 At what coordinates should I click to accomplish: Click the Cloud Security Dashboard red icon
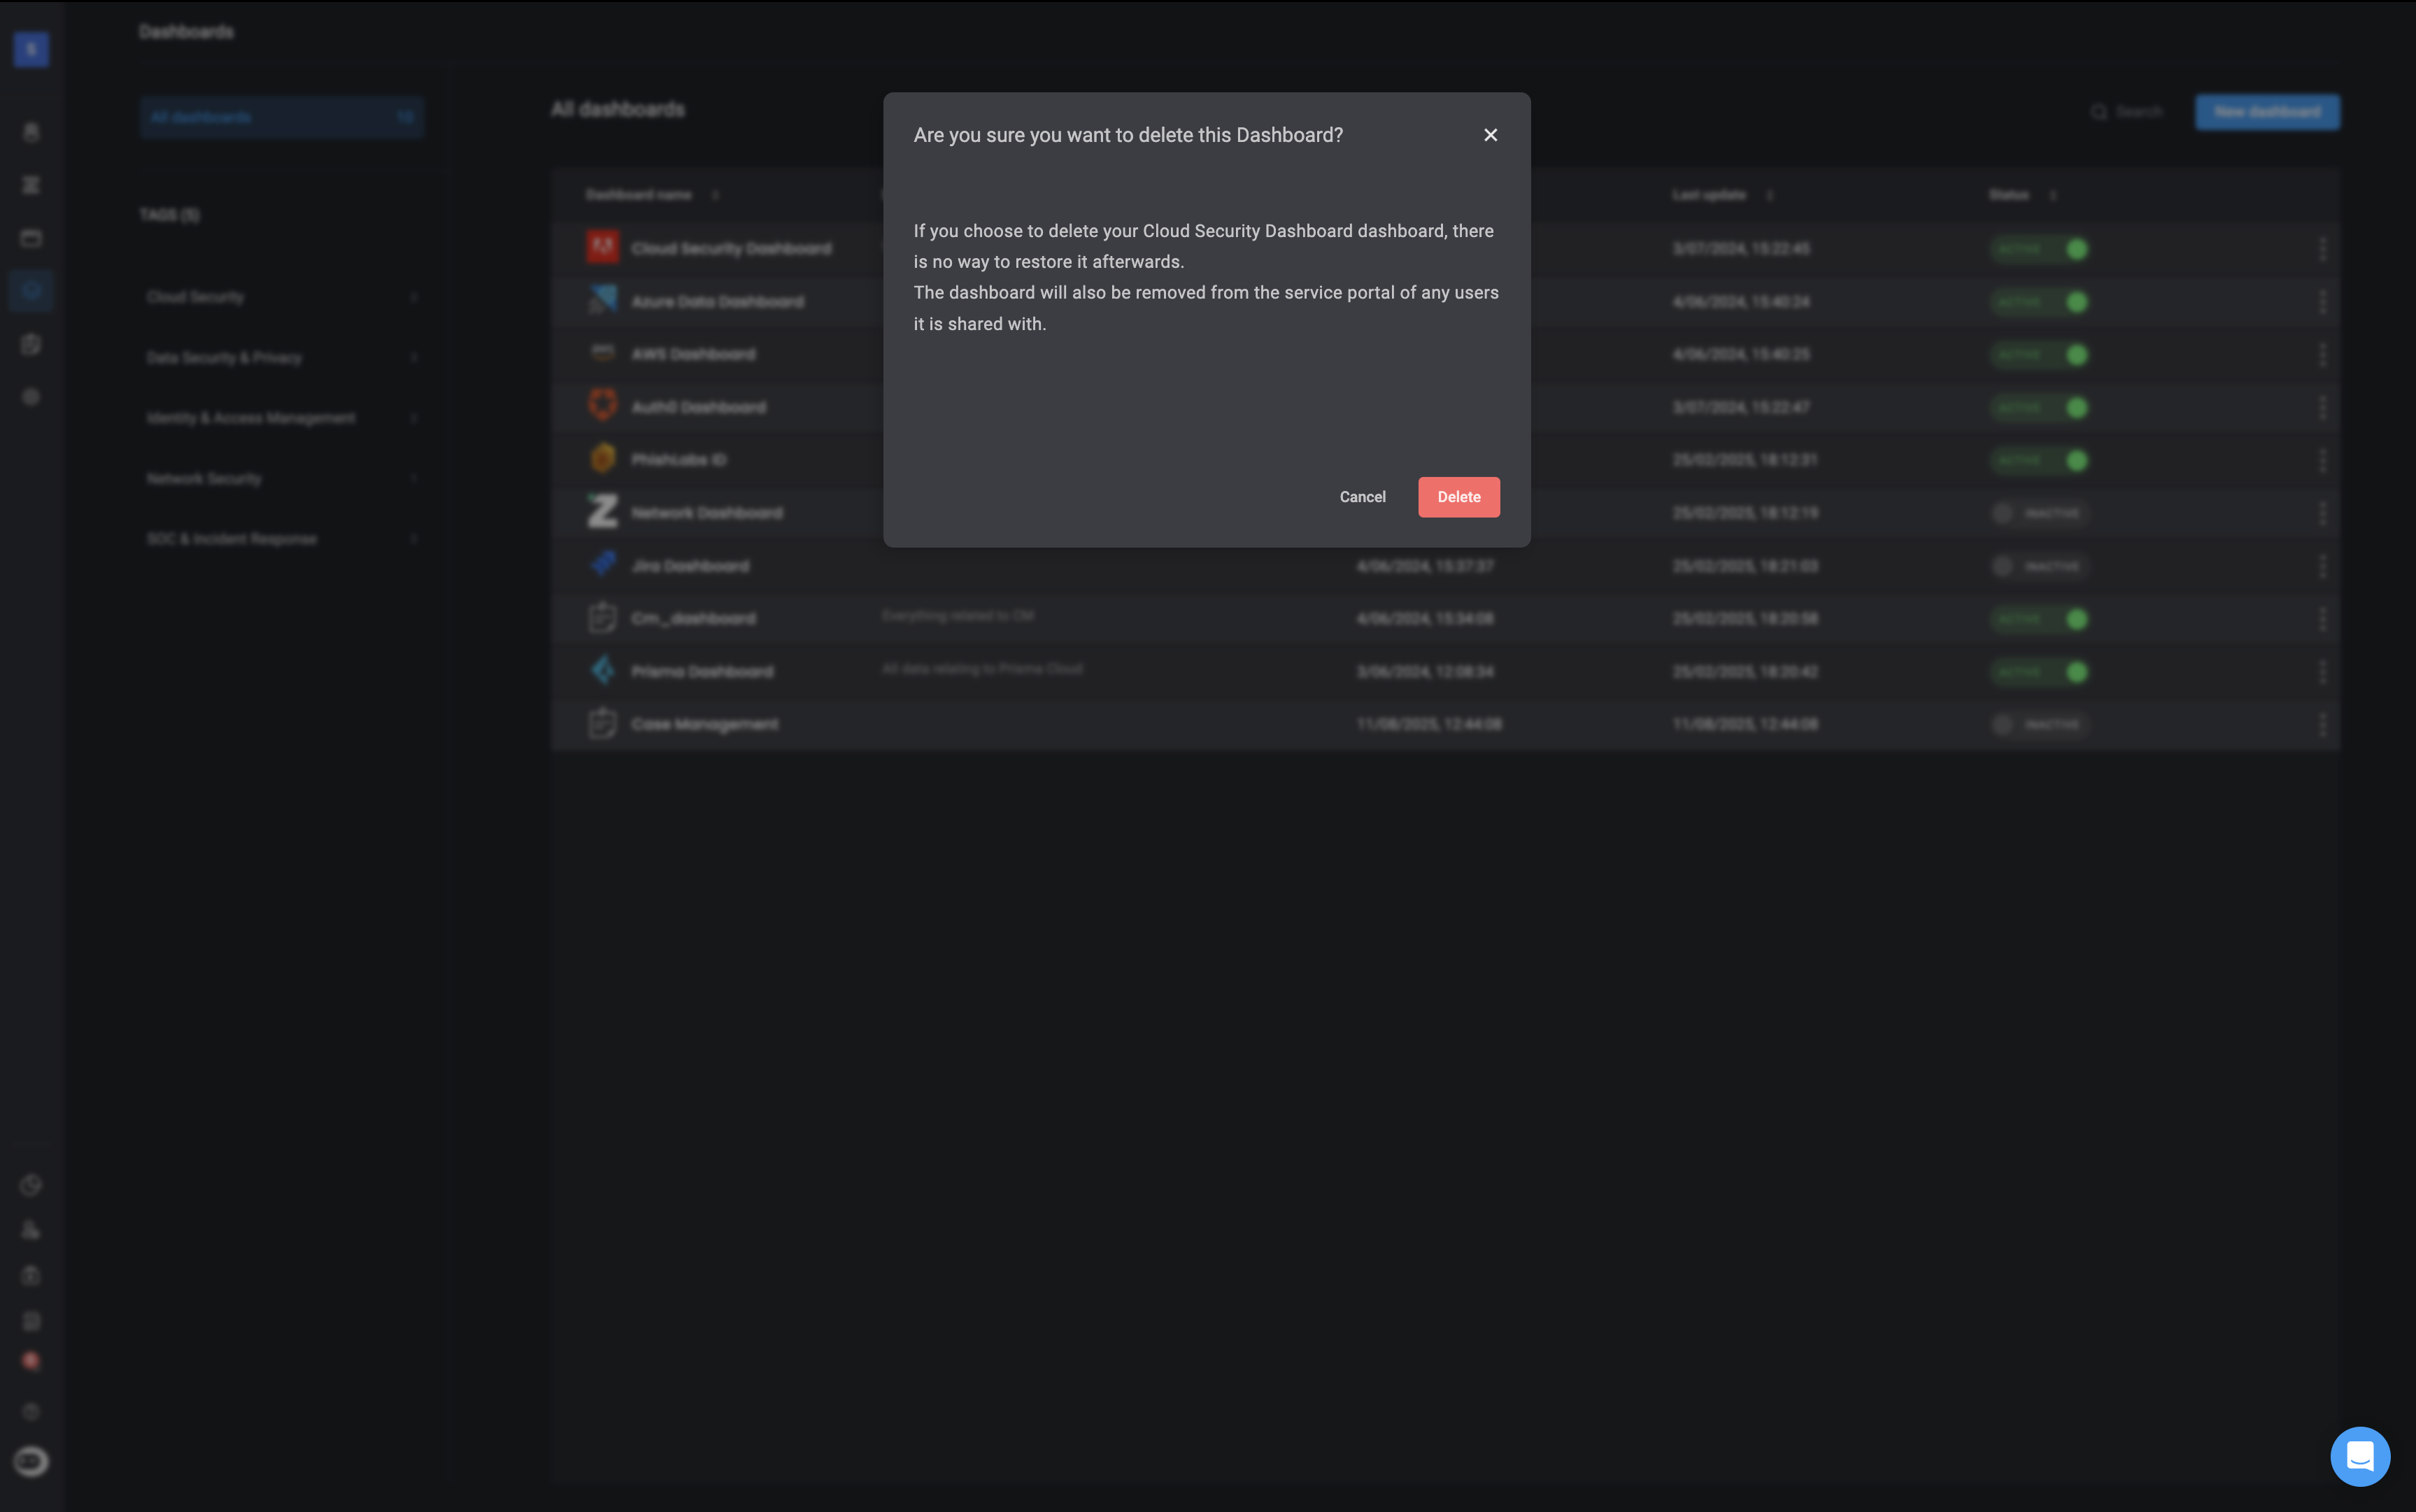click(x=602, y=247)
